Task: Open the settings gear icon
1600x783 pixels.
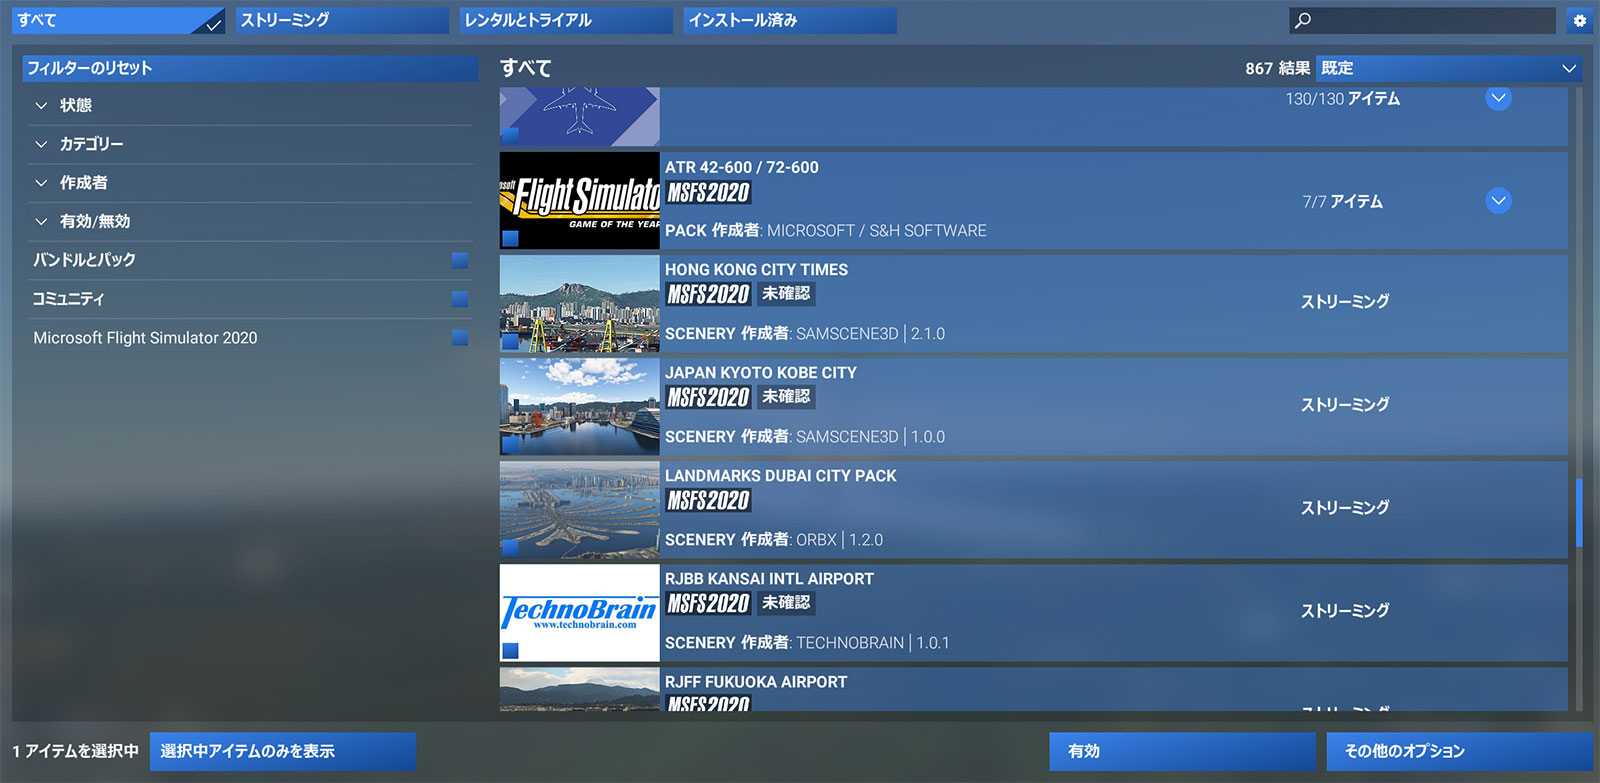Action: (1579, 20)
